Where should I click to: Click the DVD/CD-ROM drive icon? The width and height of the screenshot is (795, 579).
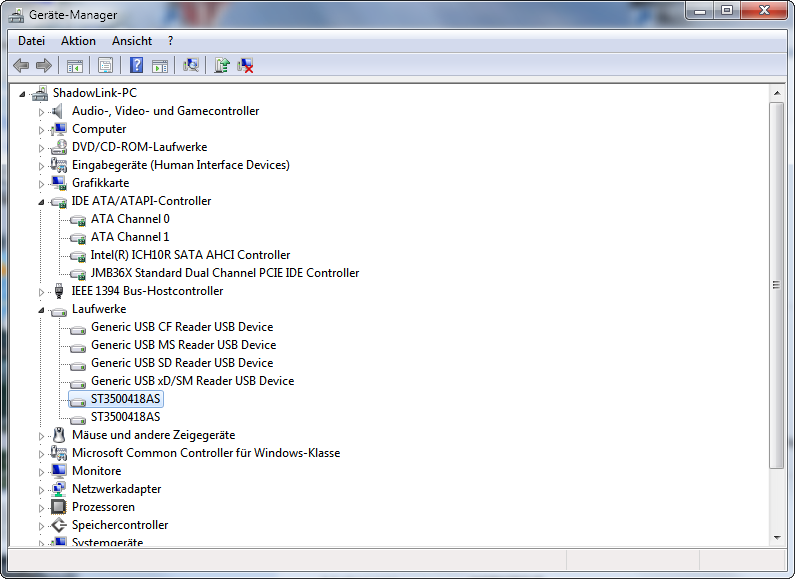pos(59,147)
